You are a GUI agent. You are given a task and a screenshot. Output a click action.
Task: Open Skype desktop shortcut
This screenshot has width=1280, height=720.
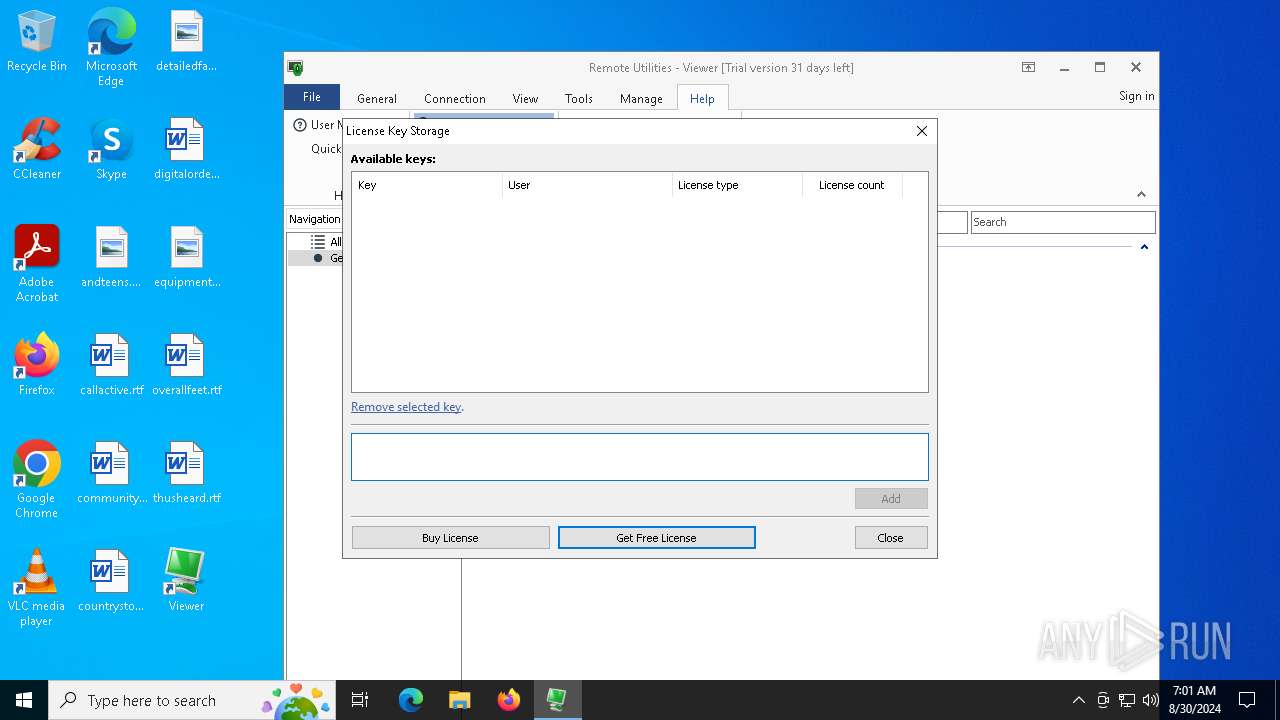[x=111, y=149]
